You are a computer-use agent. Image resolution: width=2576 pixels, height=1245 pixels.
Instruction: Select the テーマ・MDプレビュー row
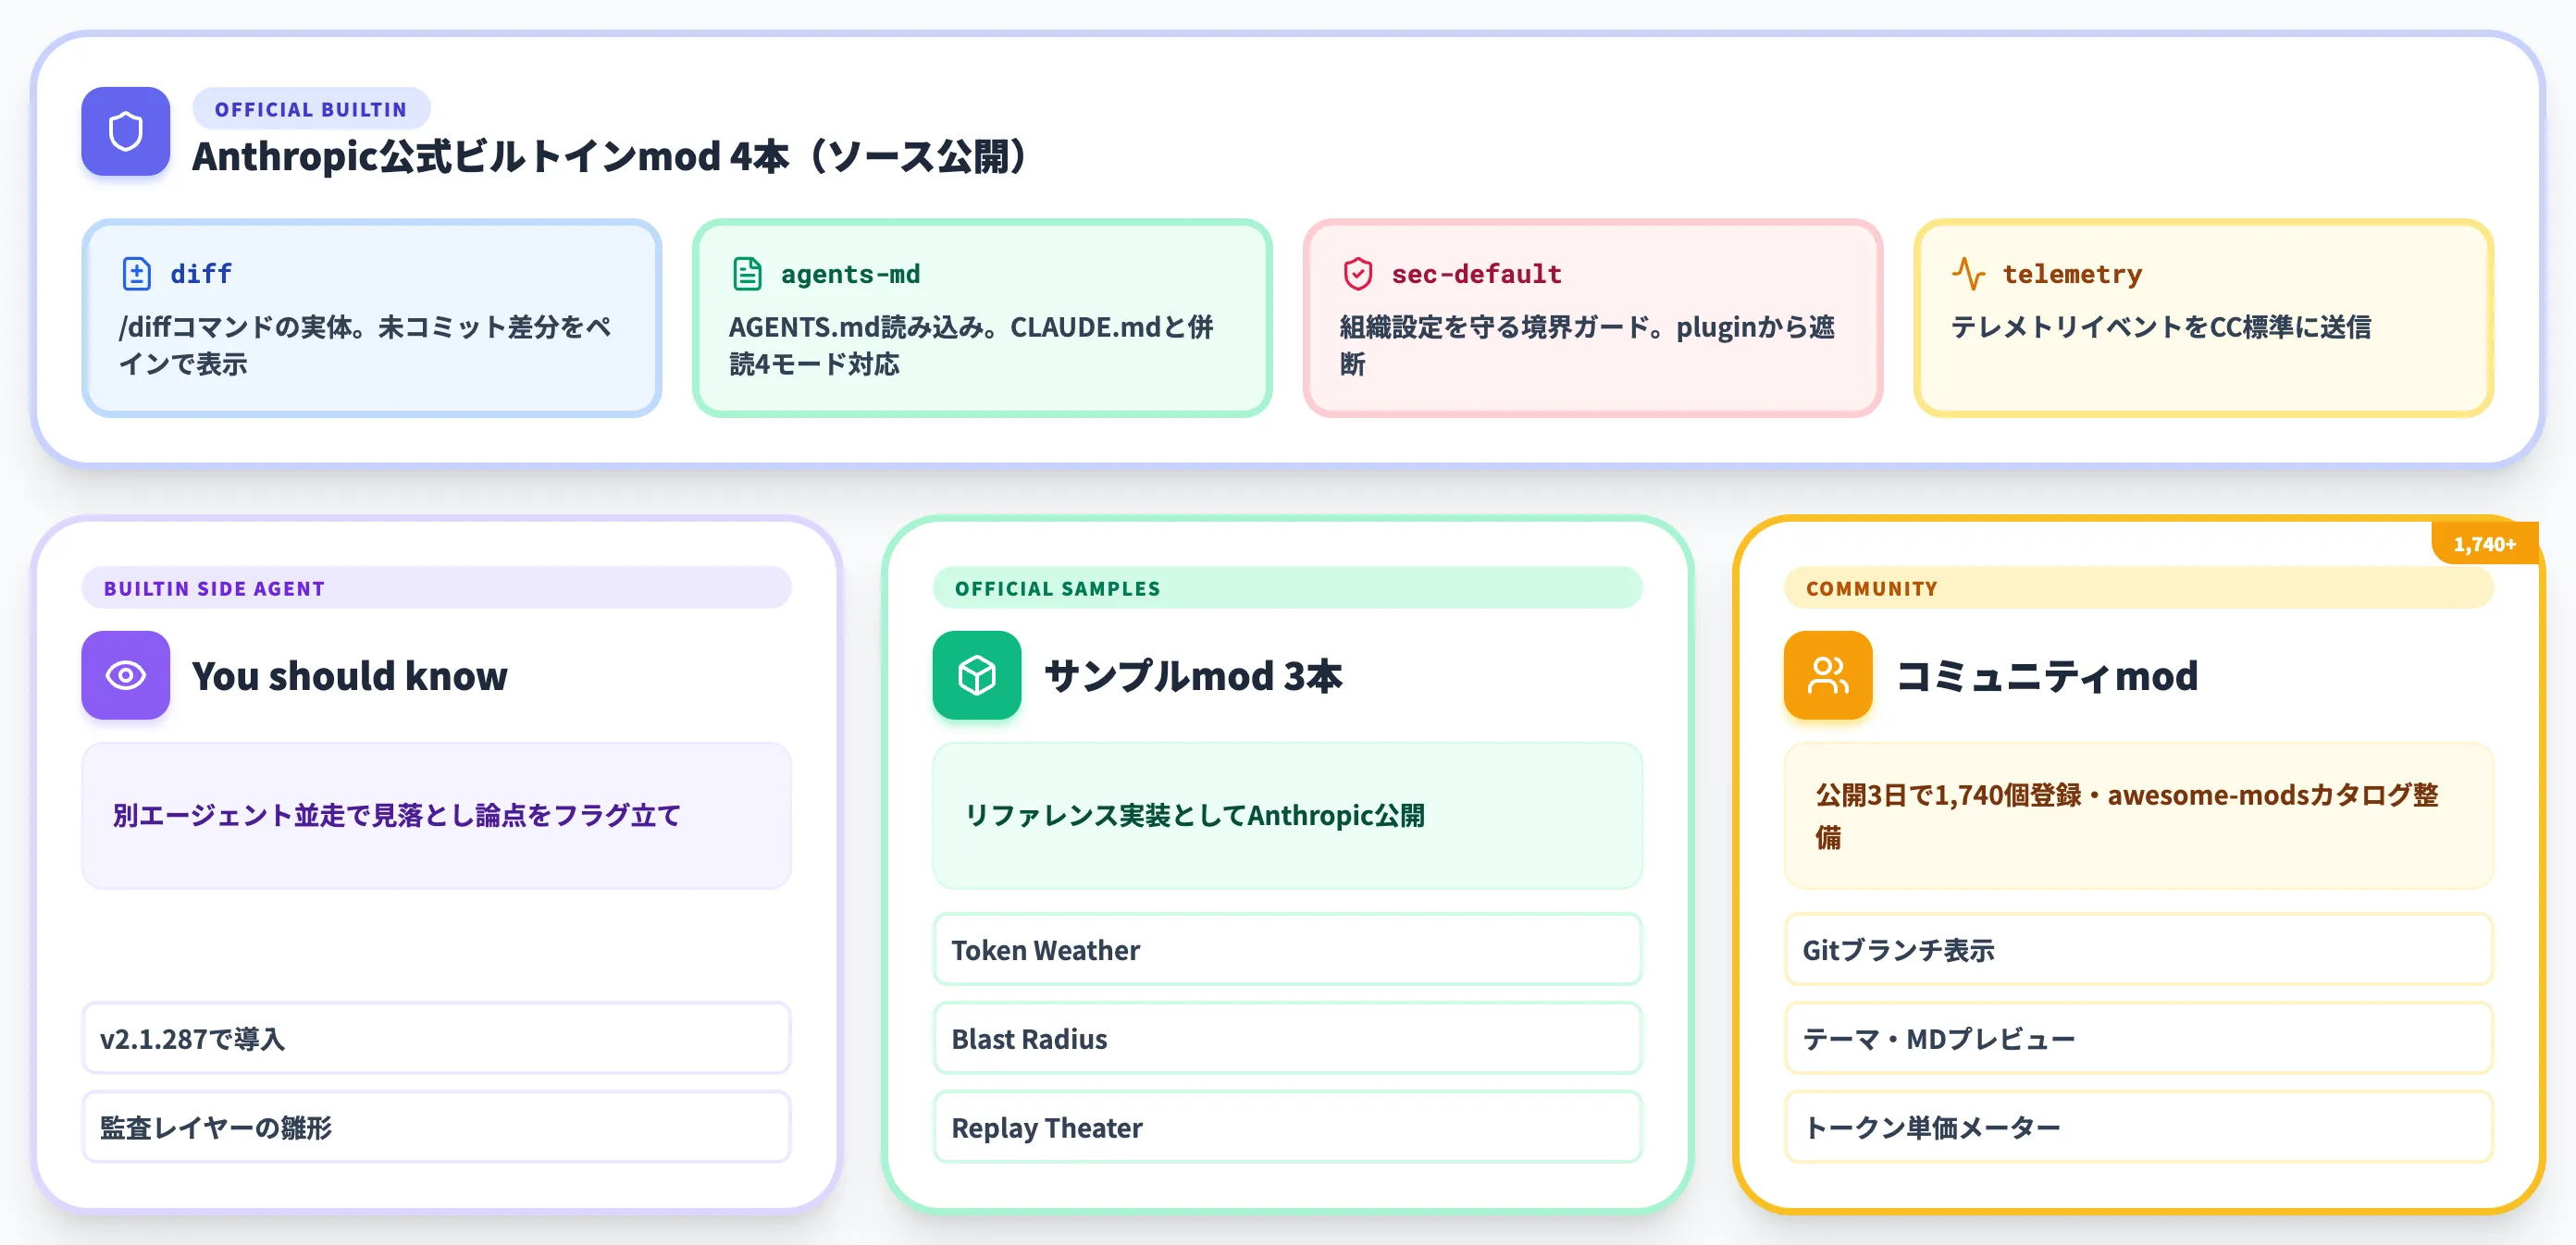(x=2138, y=1038)
